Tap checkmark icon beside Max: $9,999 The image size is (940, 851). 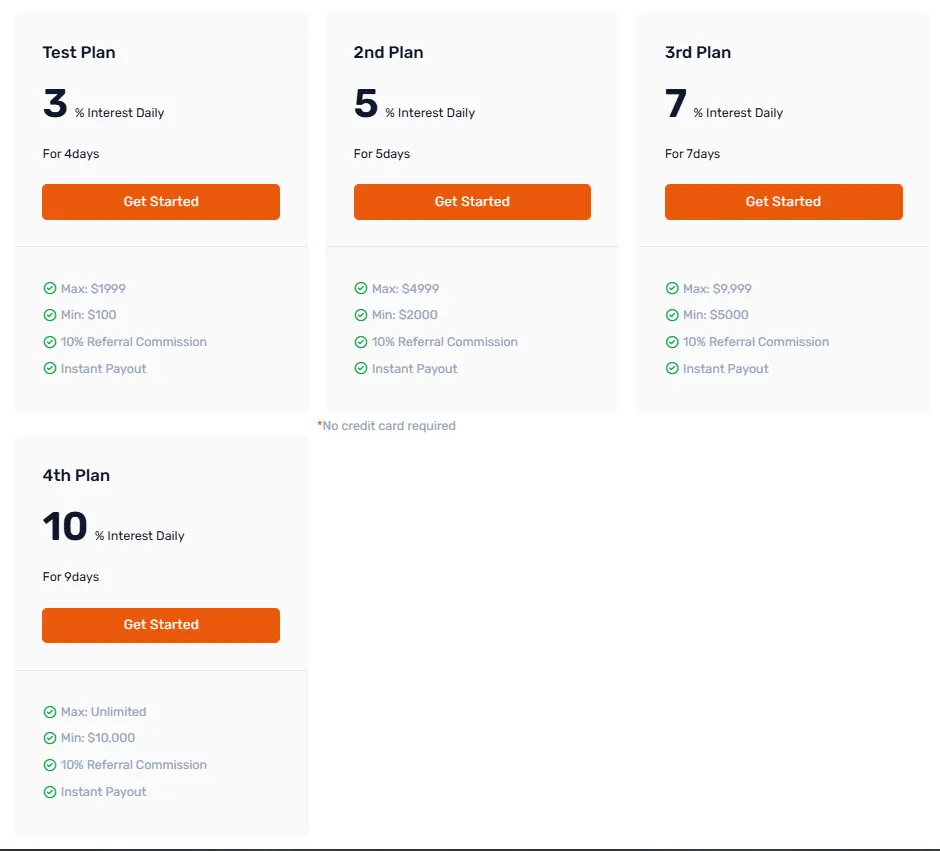672,289
